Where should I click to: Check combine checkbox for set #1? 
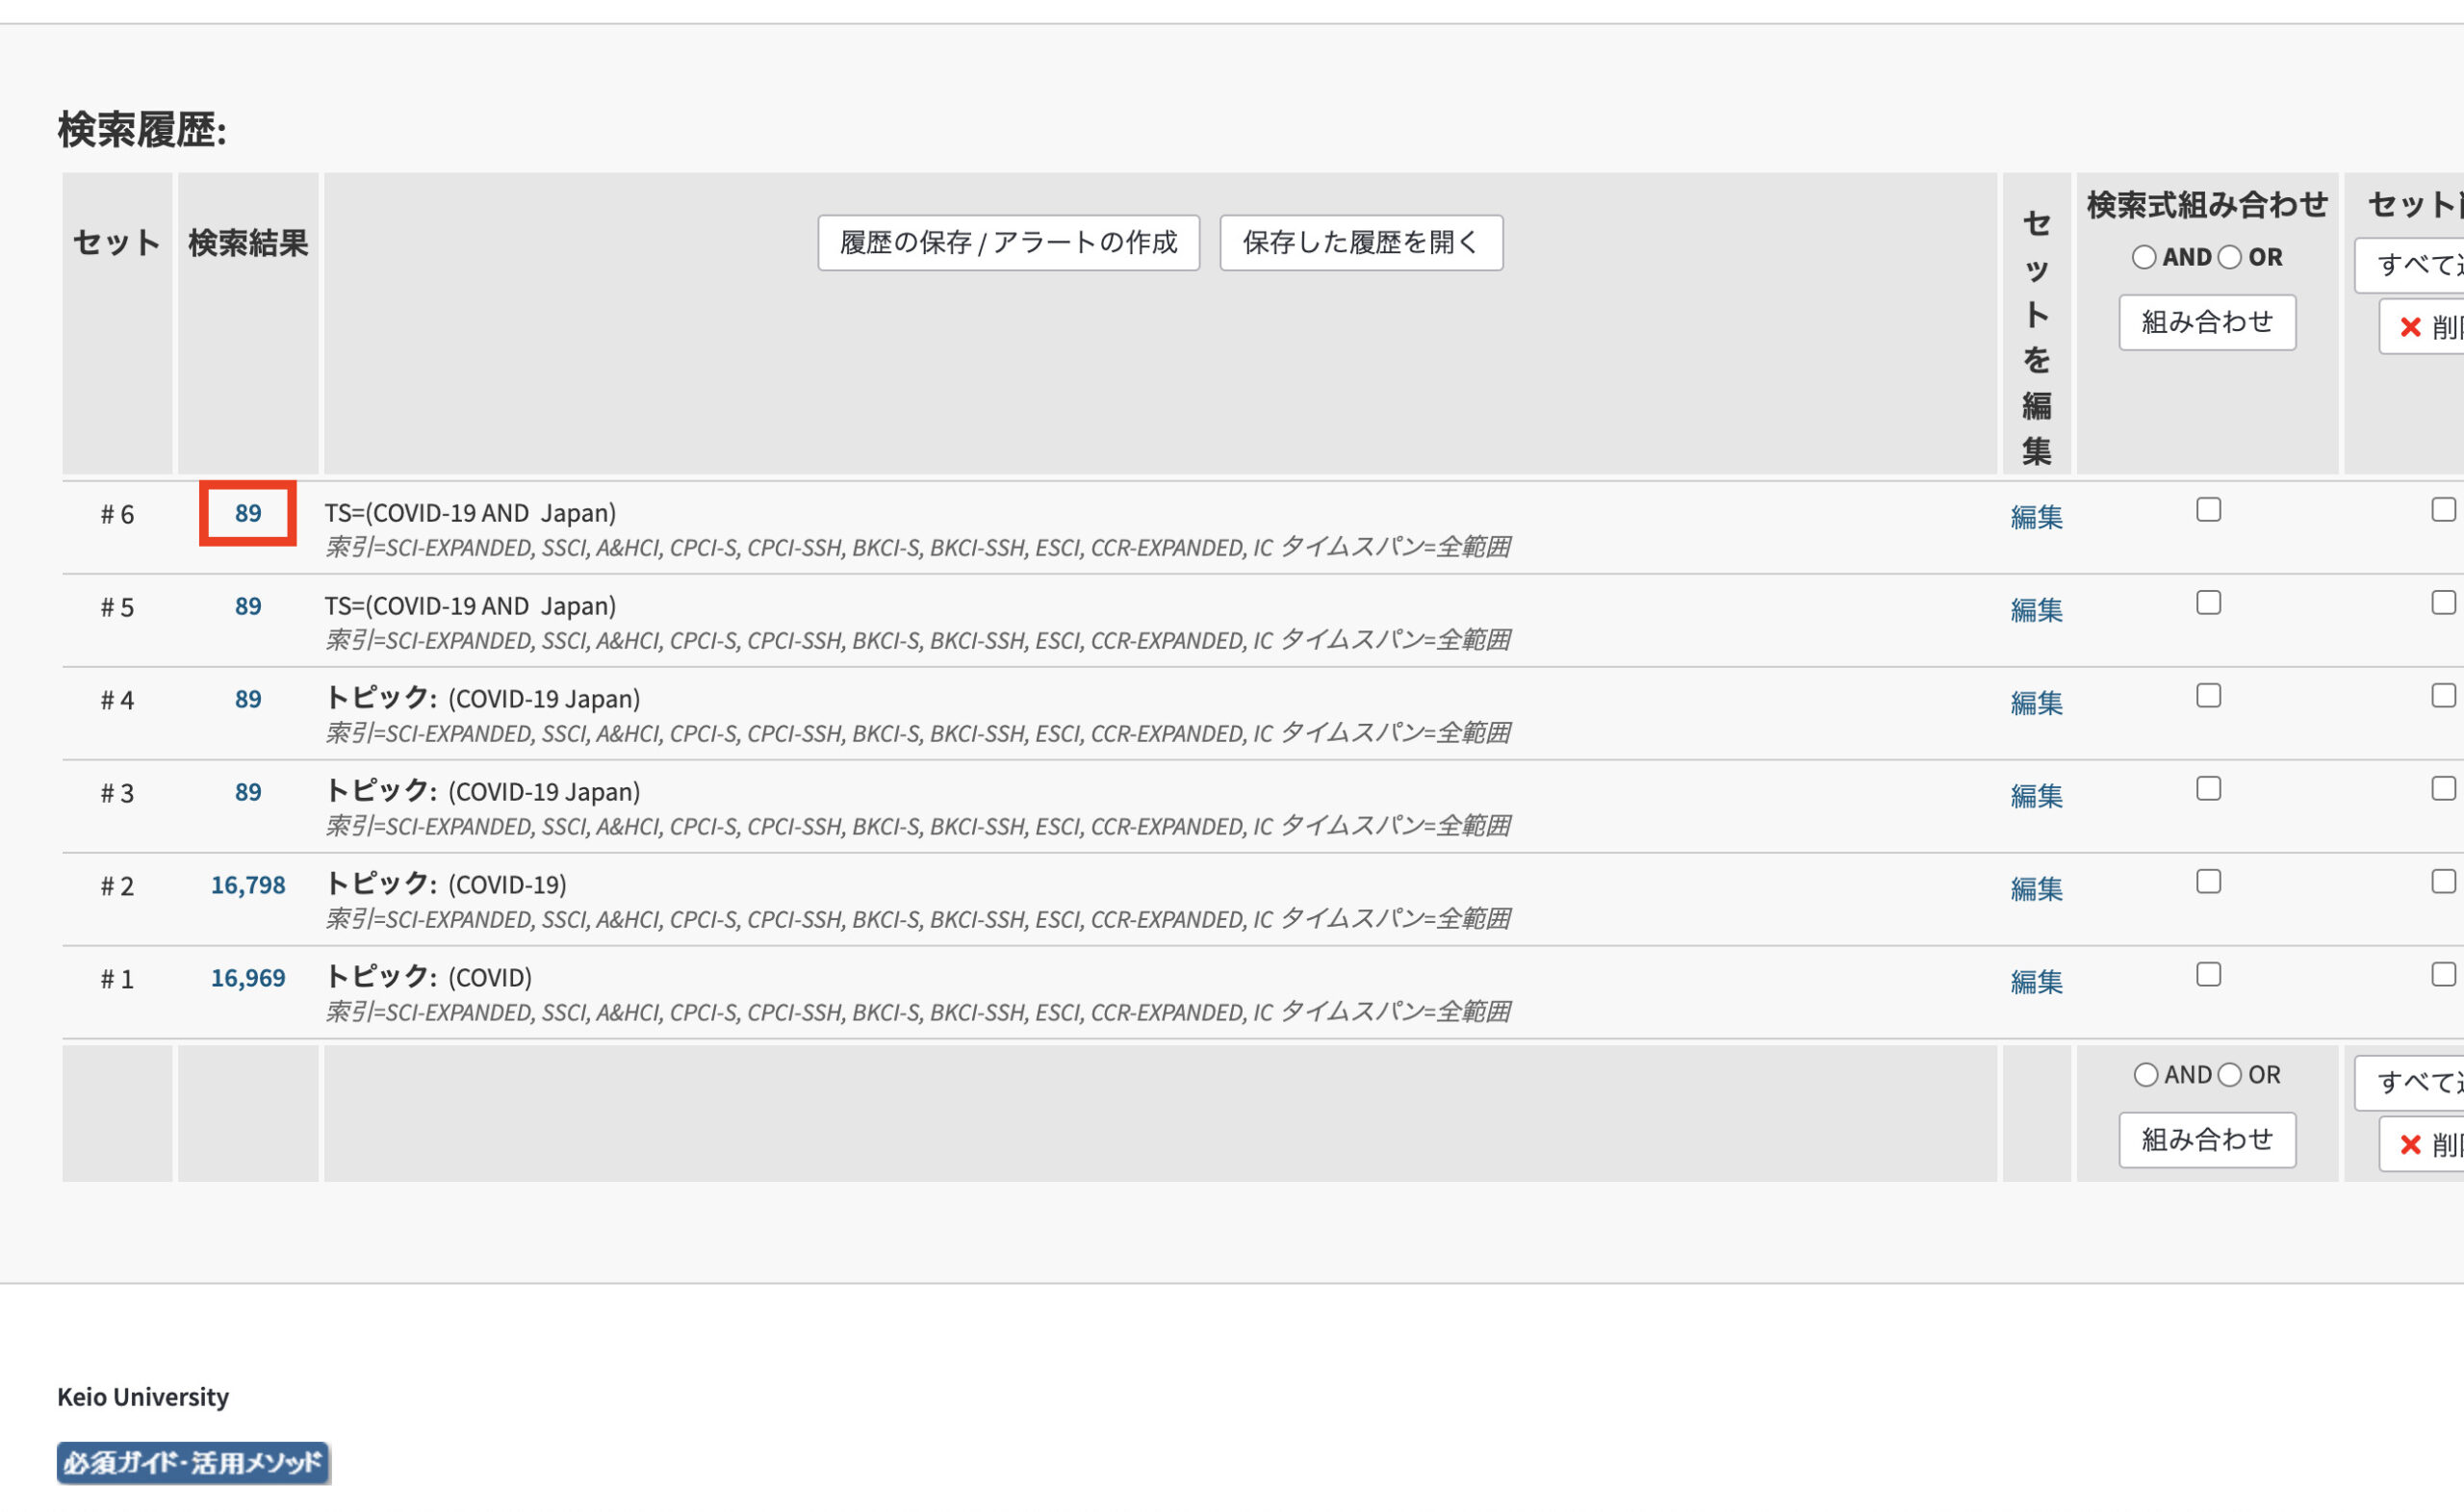point(2208,974)
